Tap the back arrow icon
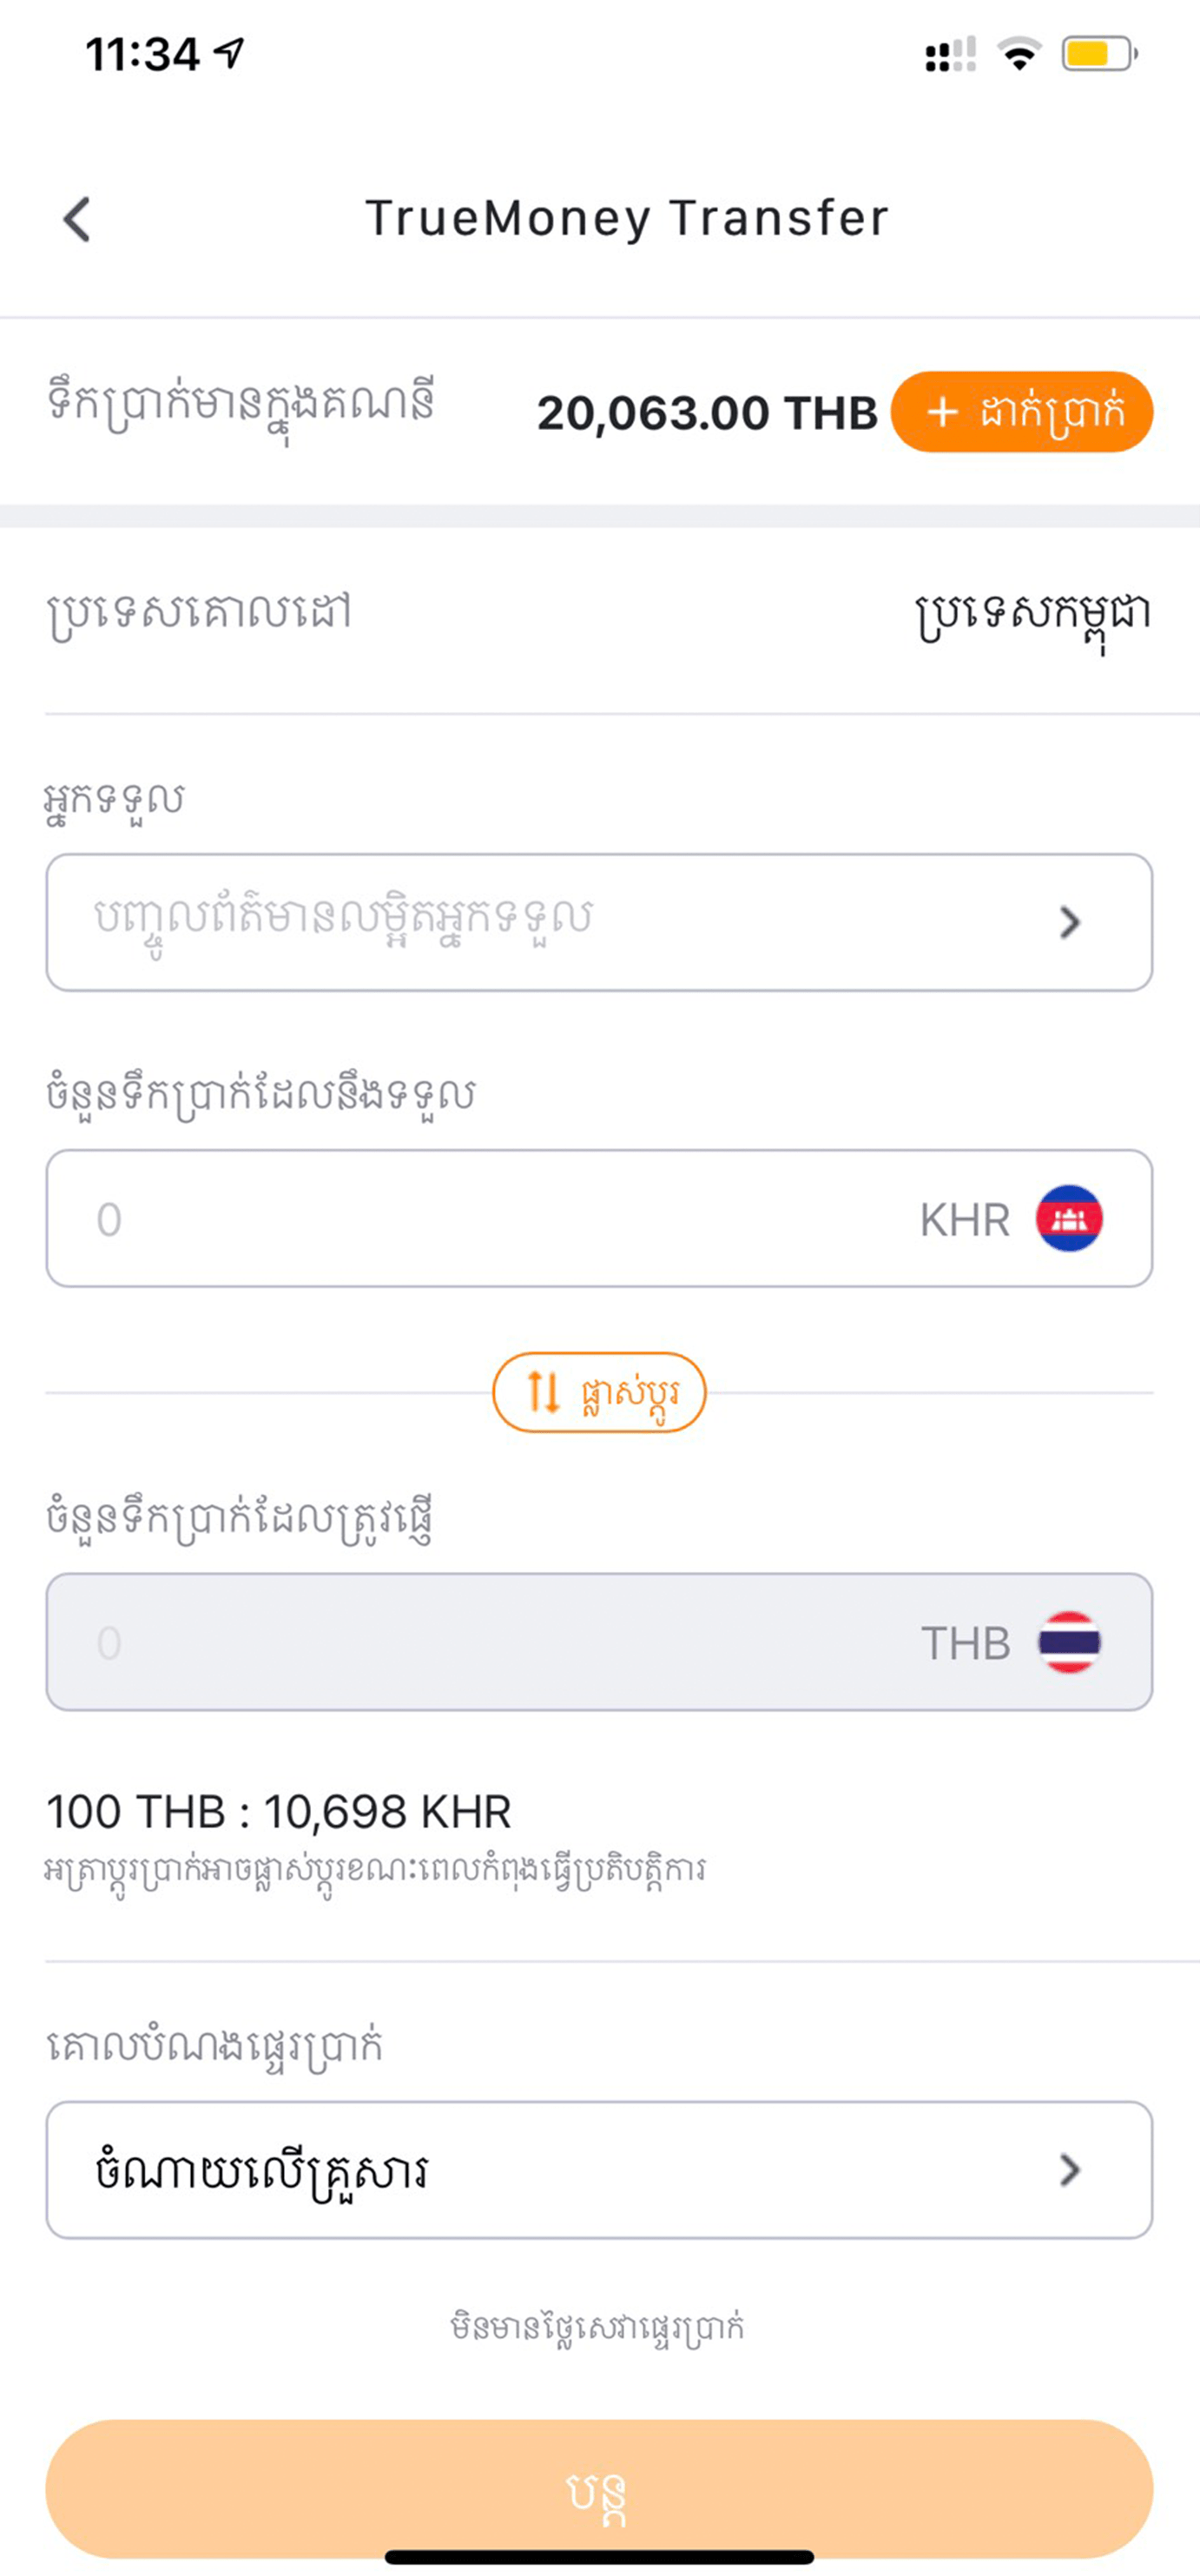 click(x=77, y=219)
